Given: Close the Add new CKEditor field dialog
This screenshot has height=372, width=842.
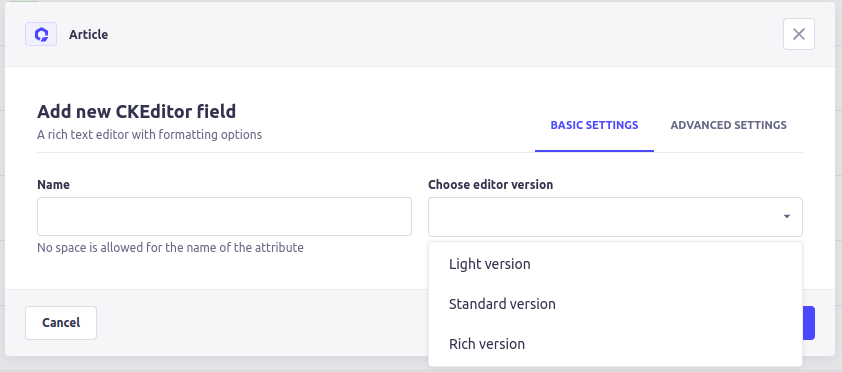Looking at the screenshot, I should tap(799, 34).
